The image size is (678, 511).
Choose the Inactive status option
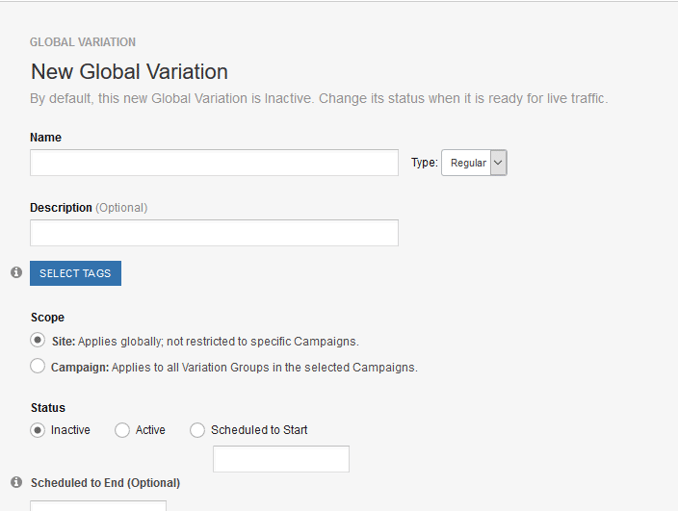(38, 430)
